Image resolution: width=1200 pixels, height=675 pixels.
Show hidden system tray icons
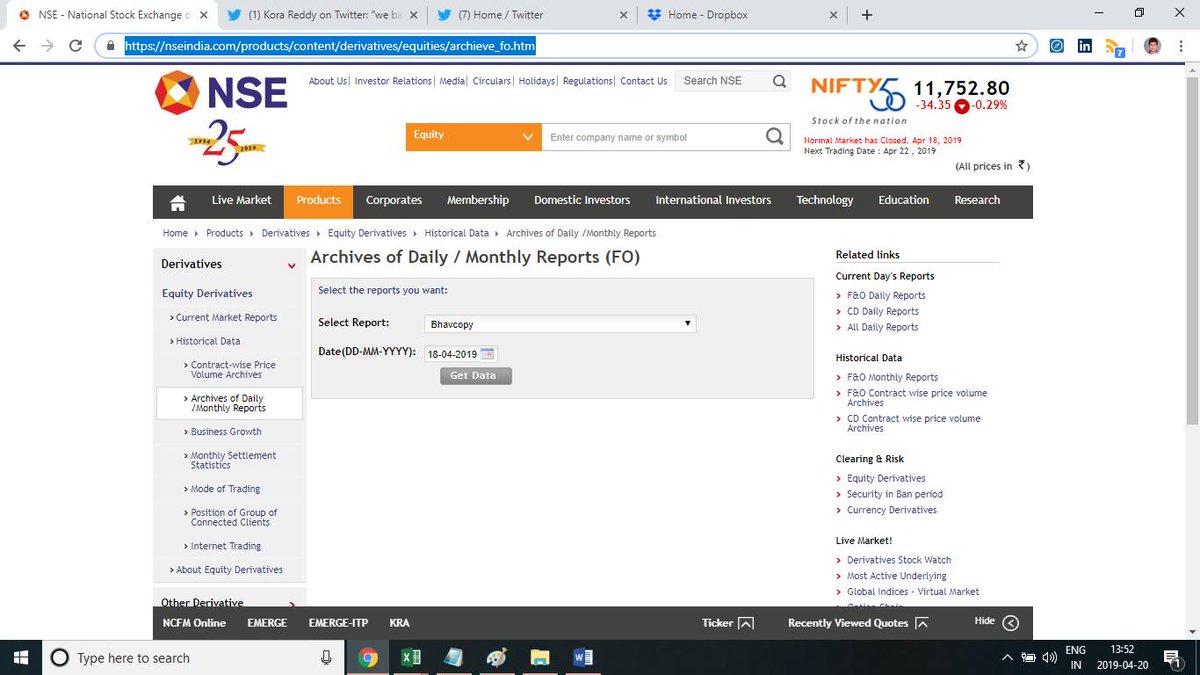coord(1007,658)
